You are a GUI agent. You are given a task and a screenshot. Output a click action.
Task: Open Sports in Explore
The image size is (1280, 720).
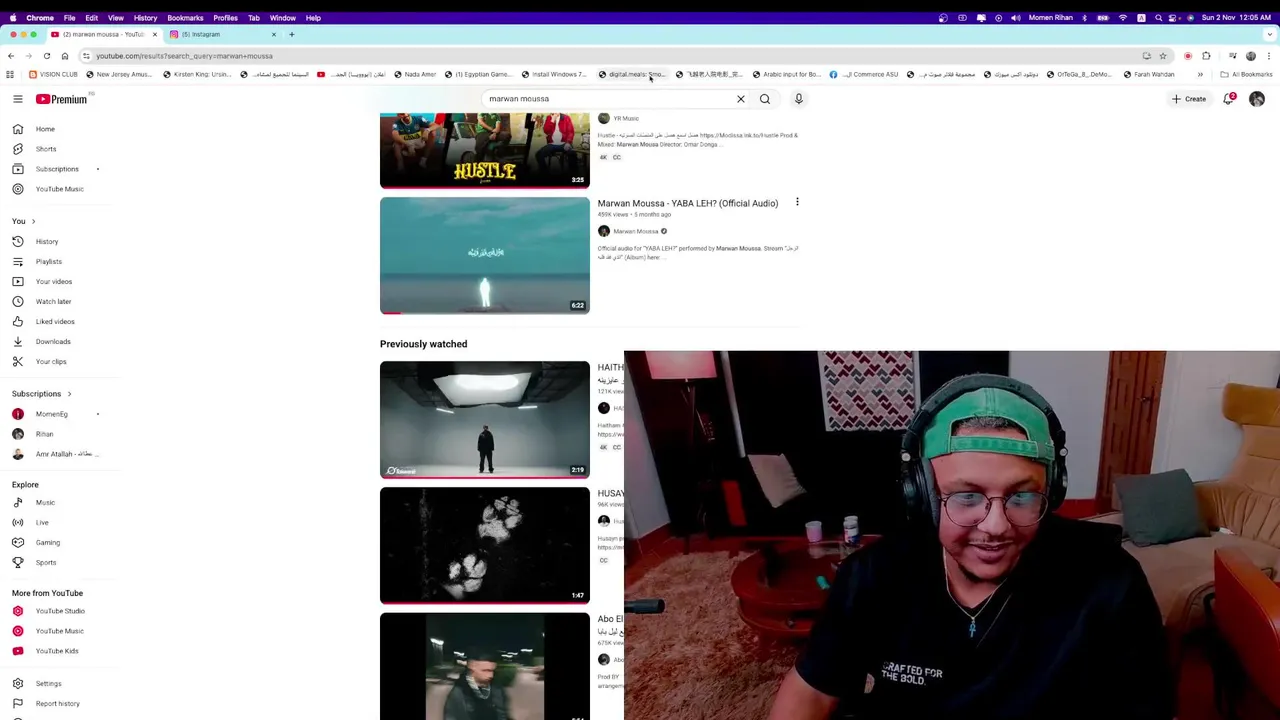46,562
